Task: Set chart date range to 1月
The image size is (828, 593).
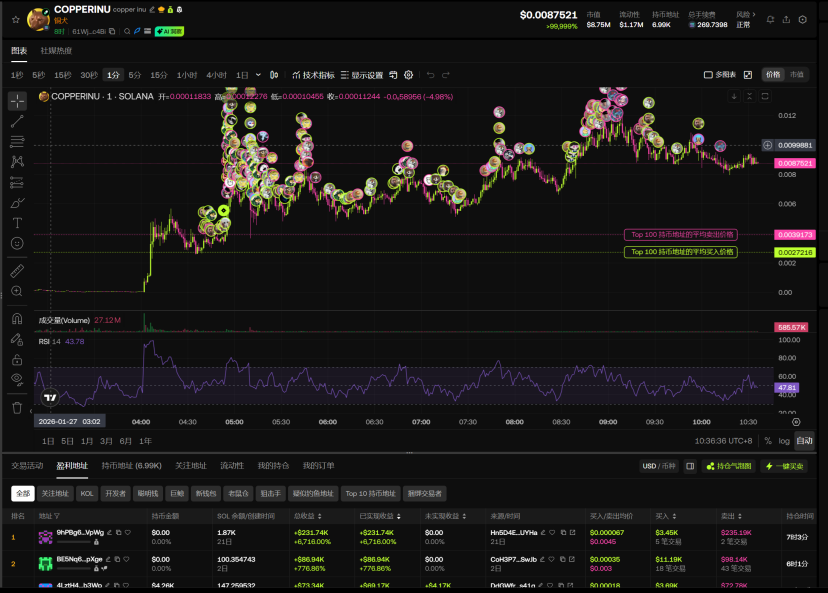Action: pyautogui.click(x=87, y=441)
